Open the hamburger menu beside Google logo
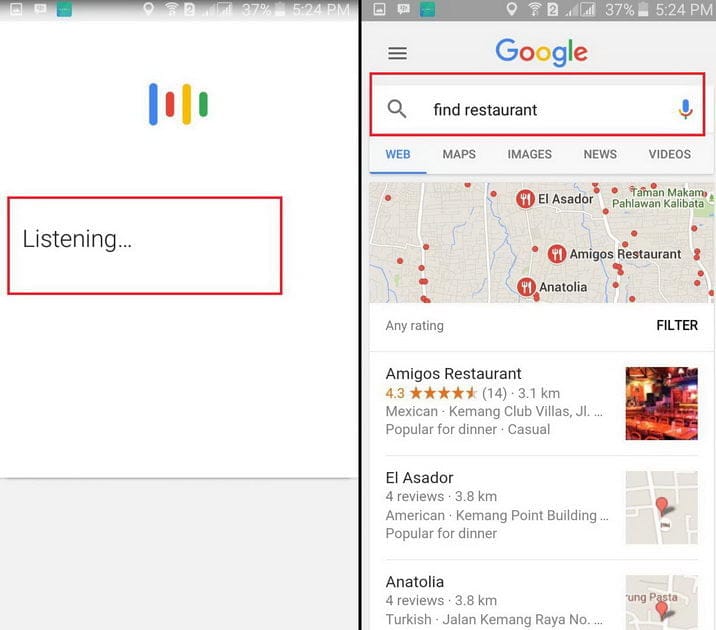This screenshot has height=630, width=716. click(x=397, y=54)
